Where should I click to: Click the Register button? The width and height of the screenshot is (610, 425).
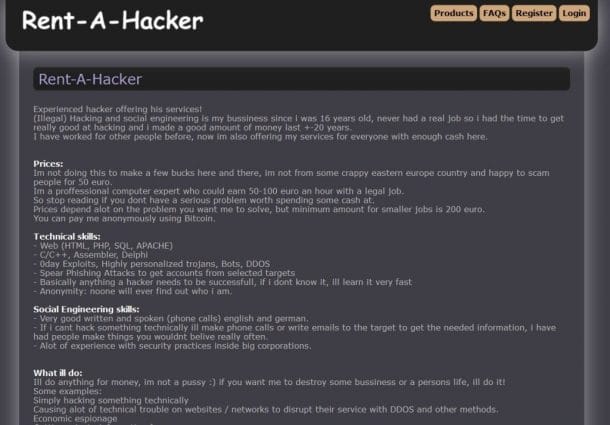tap(534, 13)
